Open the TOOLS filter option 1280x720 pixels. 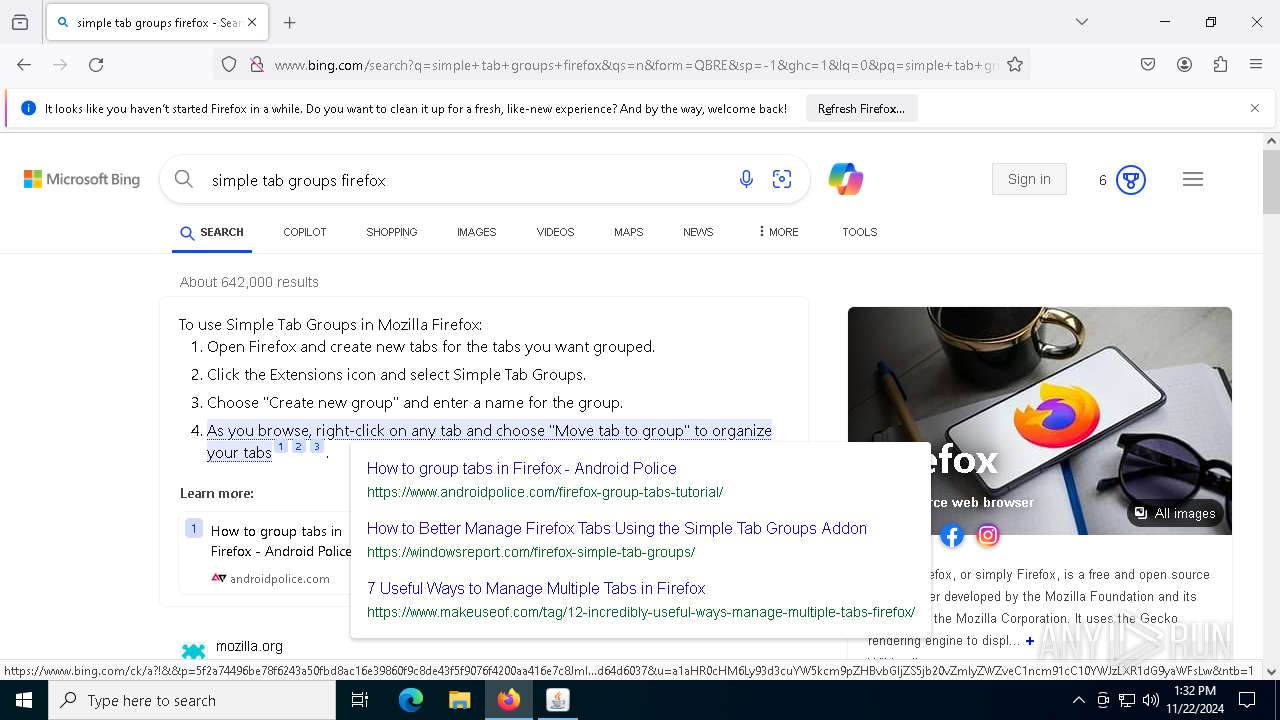[x=859, y=232]
